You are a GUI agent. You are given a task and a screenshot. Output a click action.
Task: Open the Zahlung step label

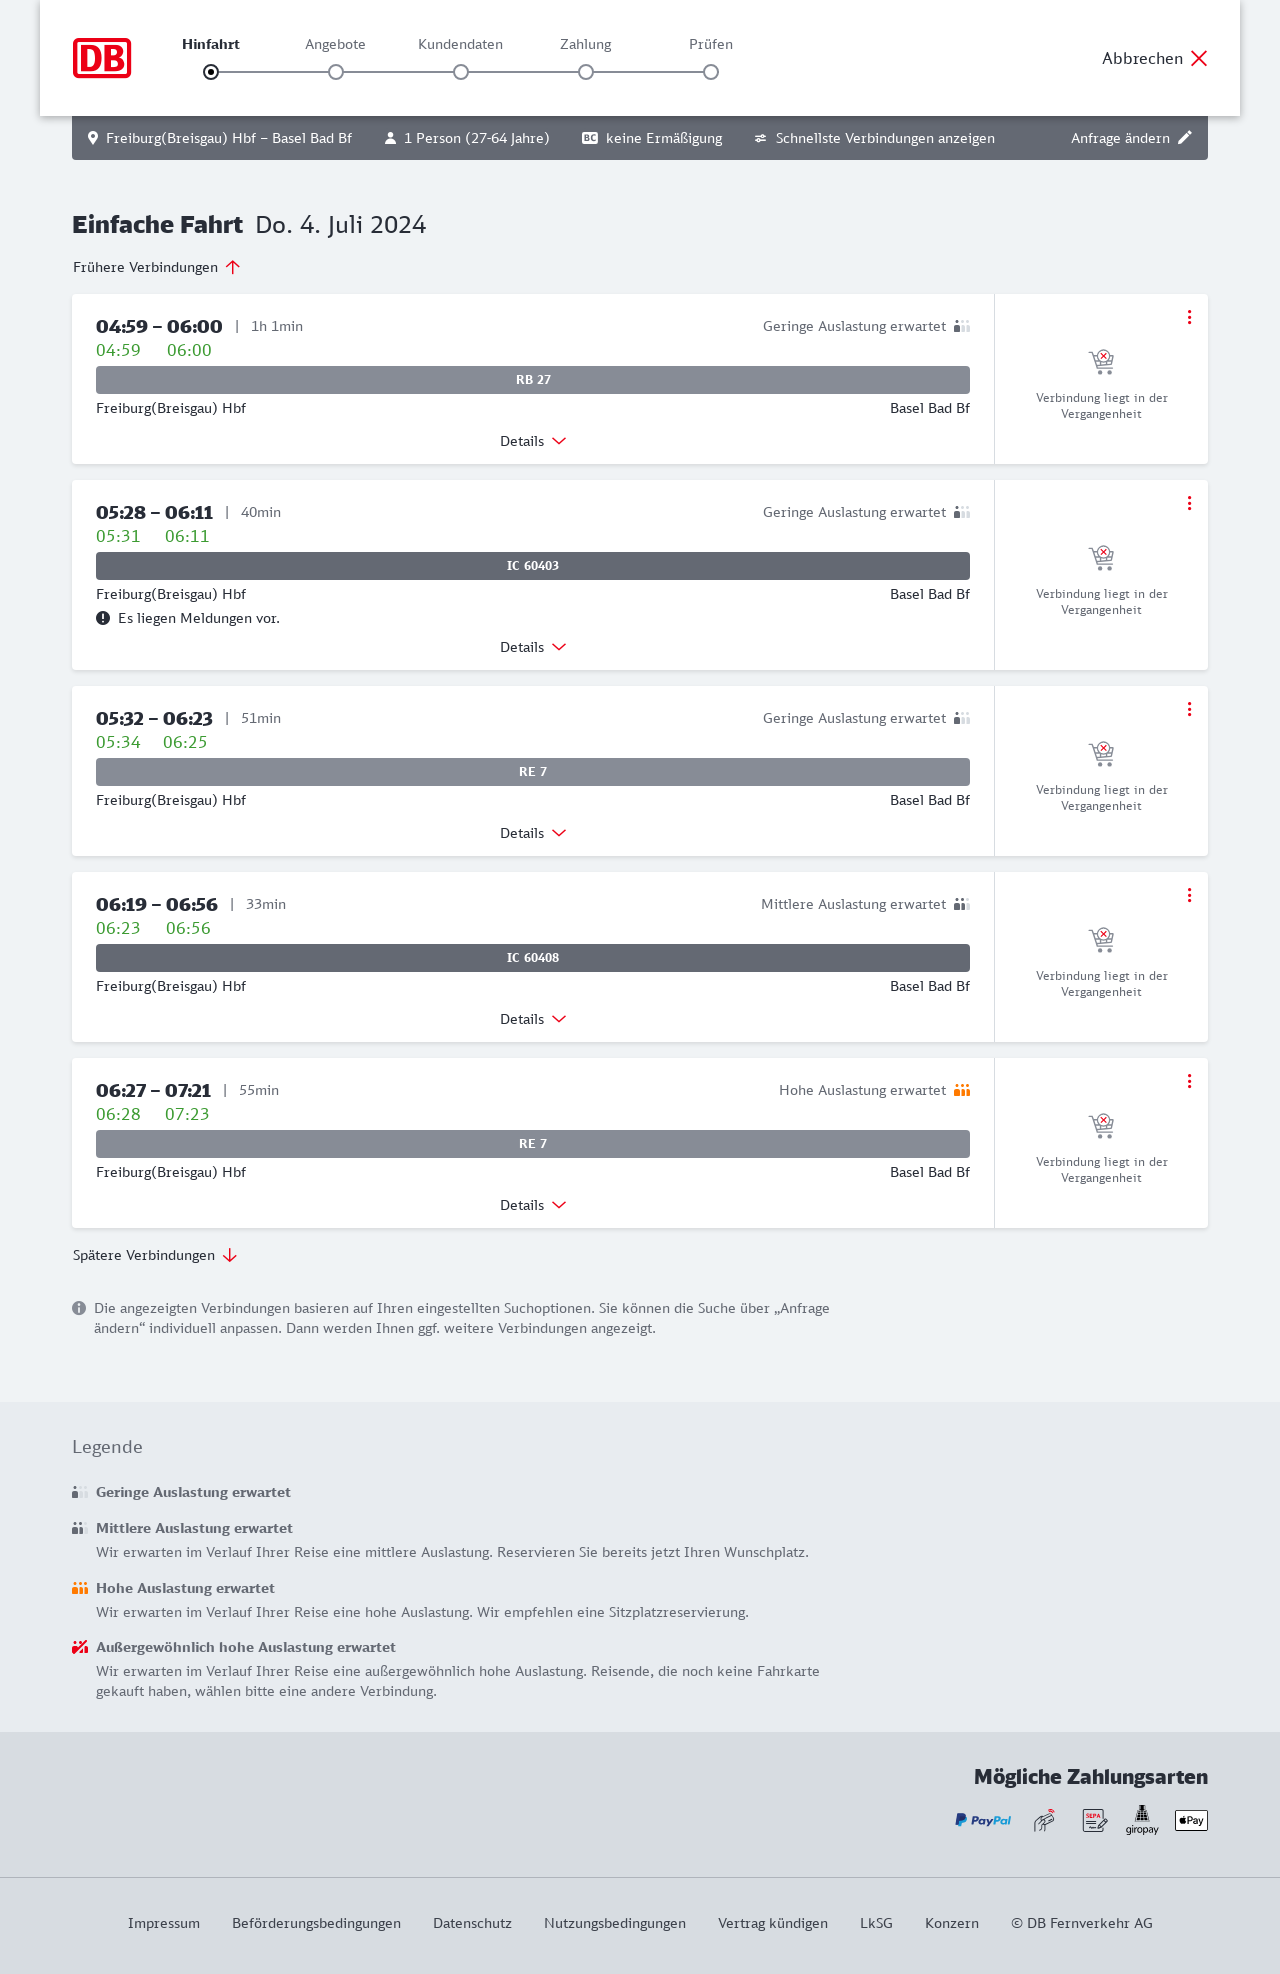pyautogui.click(x=586, y=44)
